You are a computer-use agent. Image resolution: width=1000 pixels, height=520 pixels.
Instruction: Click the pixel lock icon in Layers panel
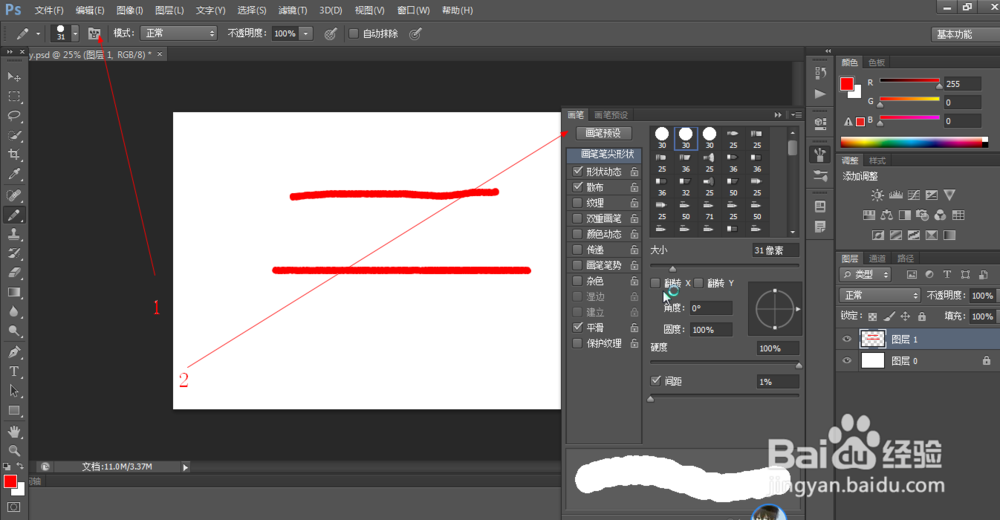(x=889, y=316)
